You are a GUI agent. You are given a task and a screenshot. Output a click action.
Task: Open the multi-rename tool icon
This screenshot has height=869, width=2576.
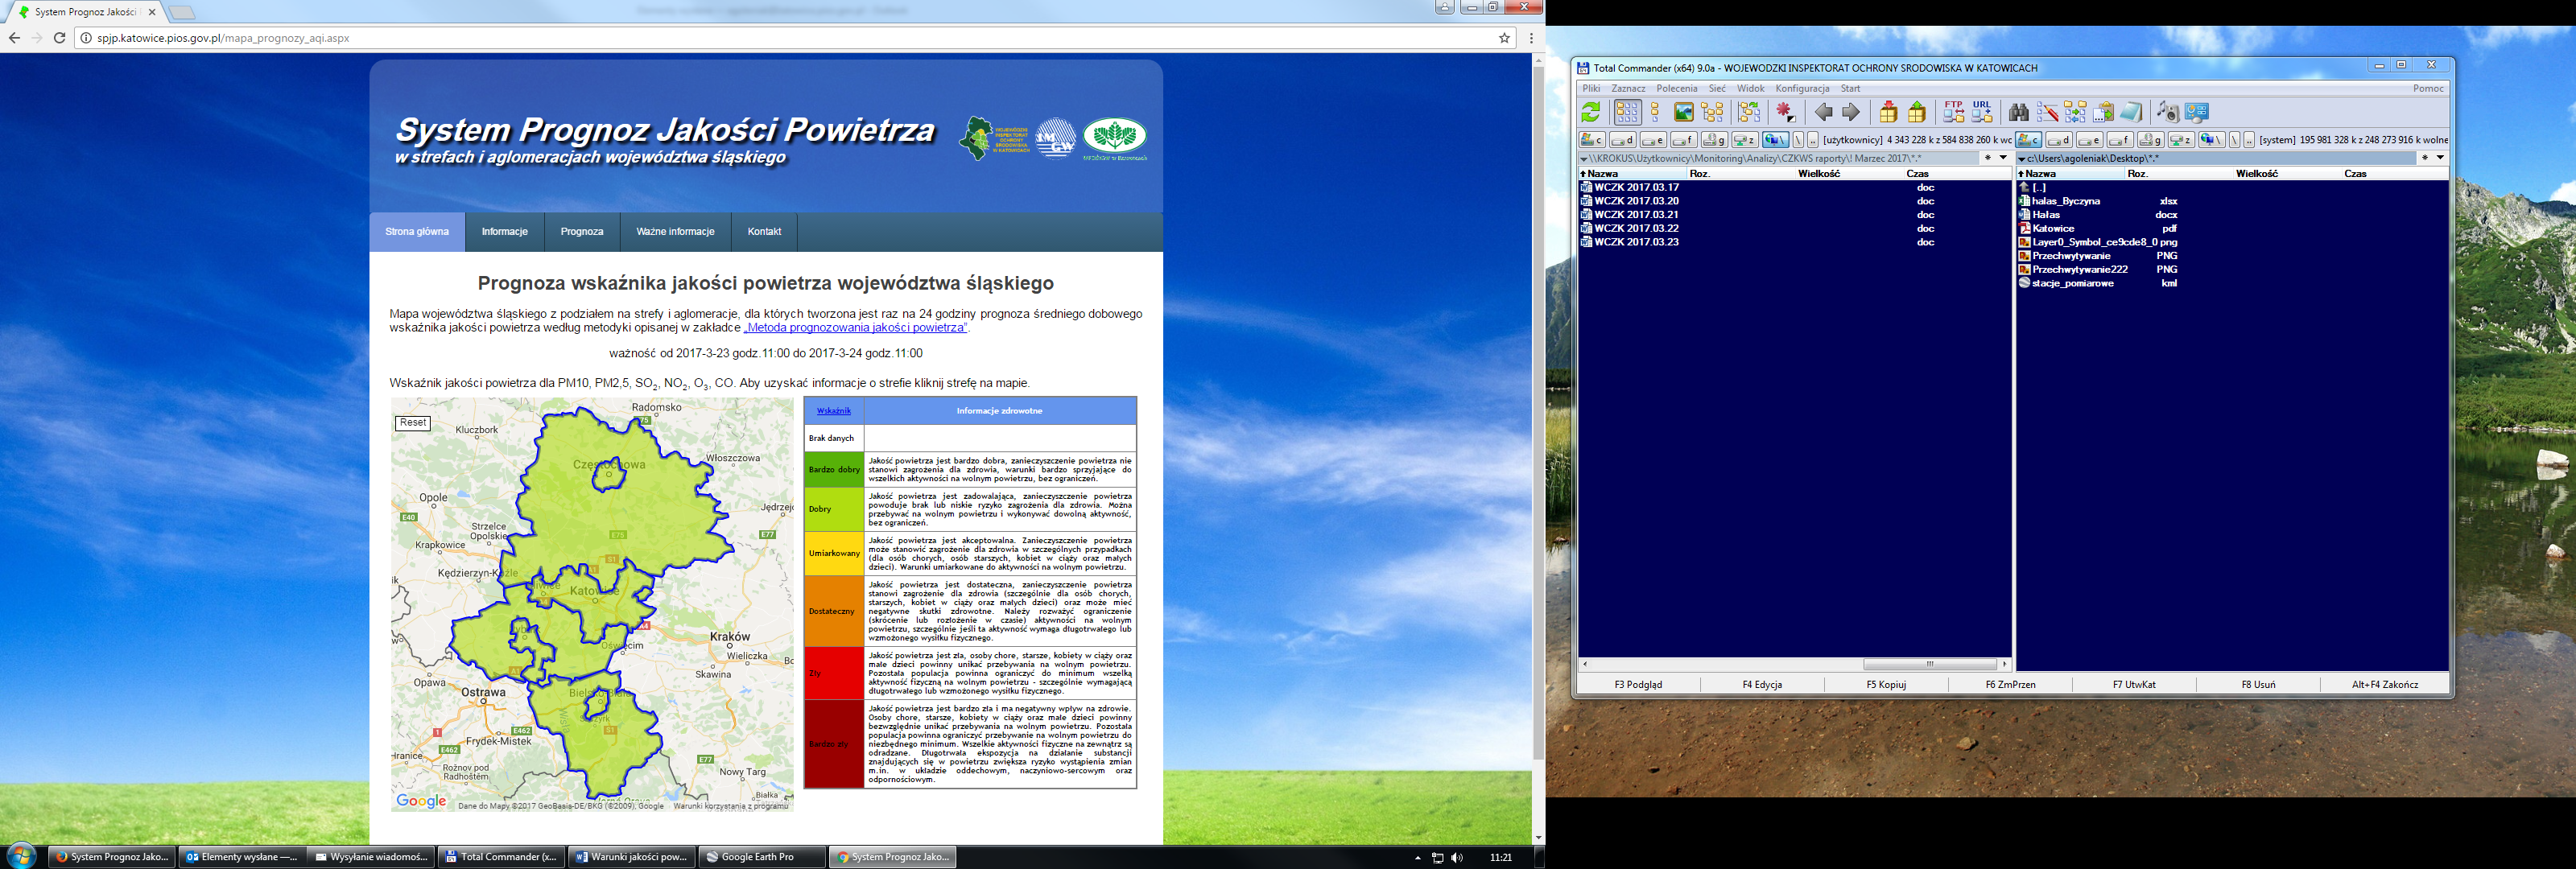click(x=2048, y=112)
